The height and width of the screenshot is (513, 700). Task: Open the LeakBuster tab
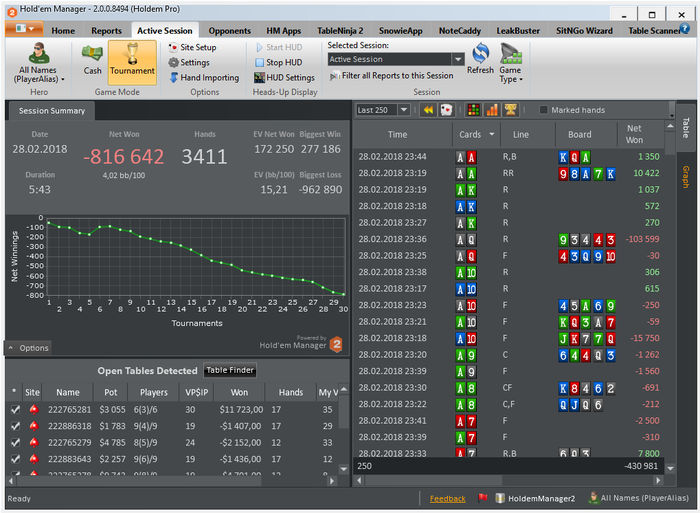point(519,31)
